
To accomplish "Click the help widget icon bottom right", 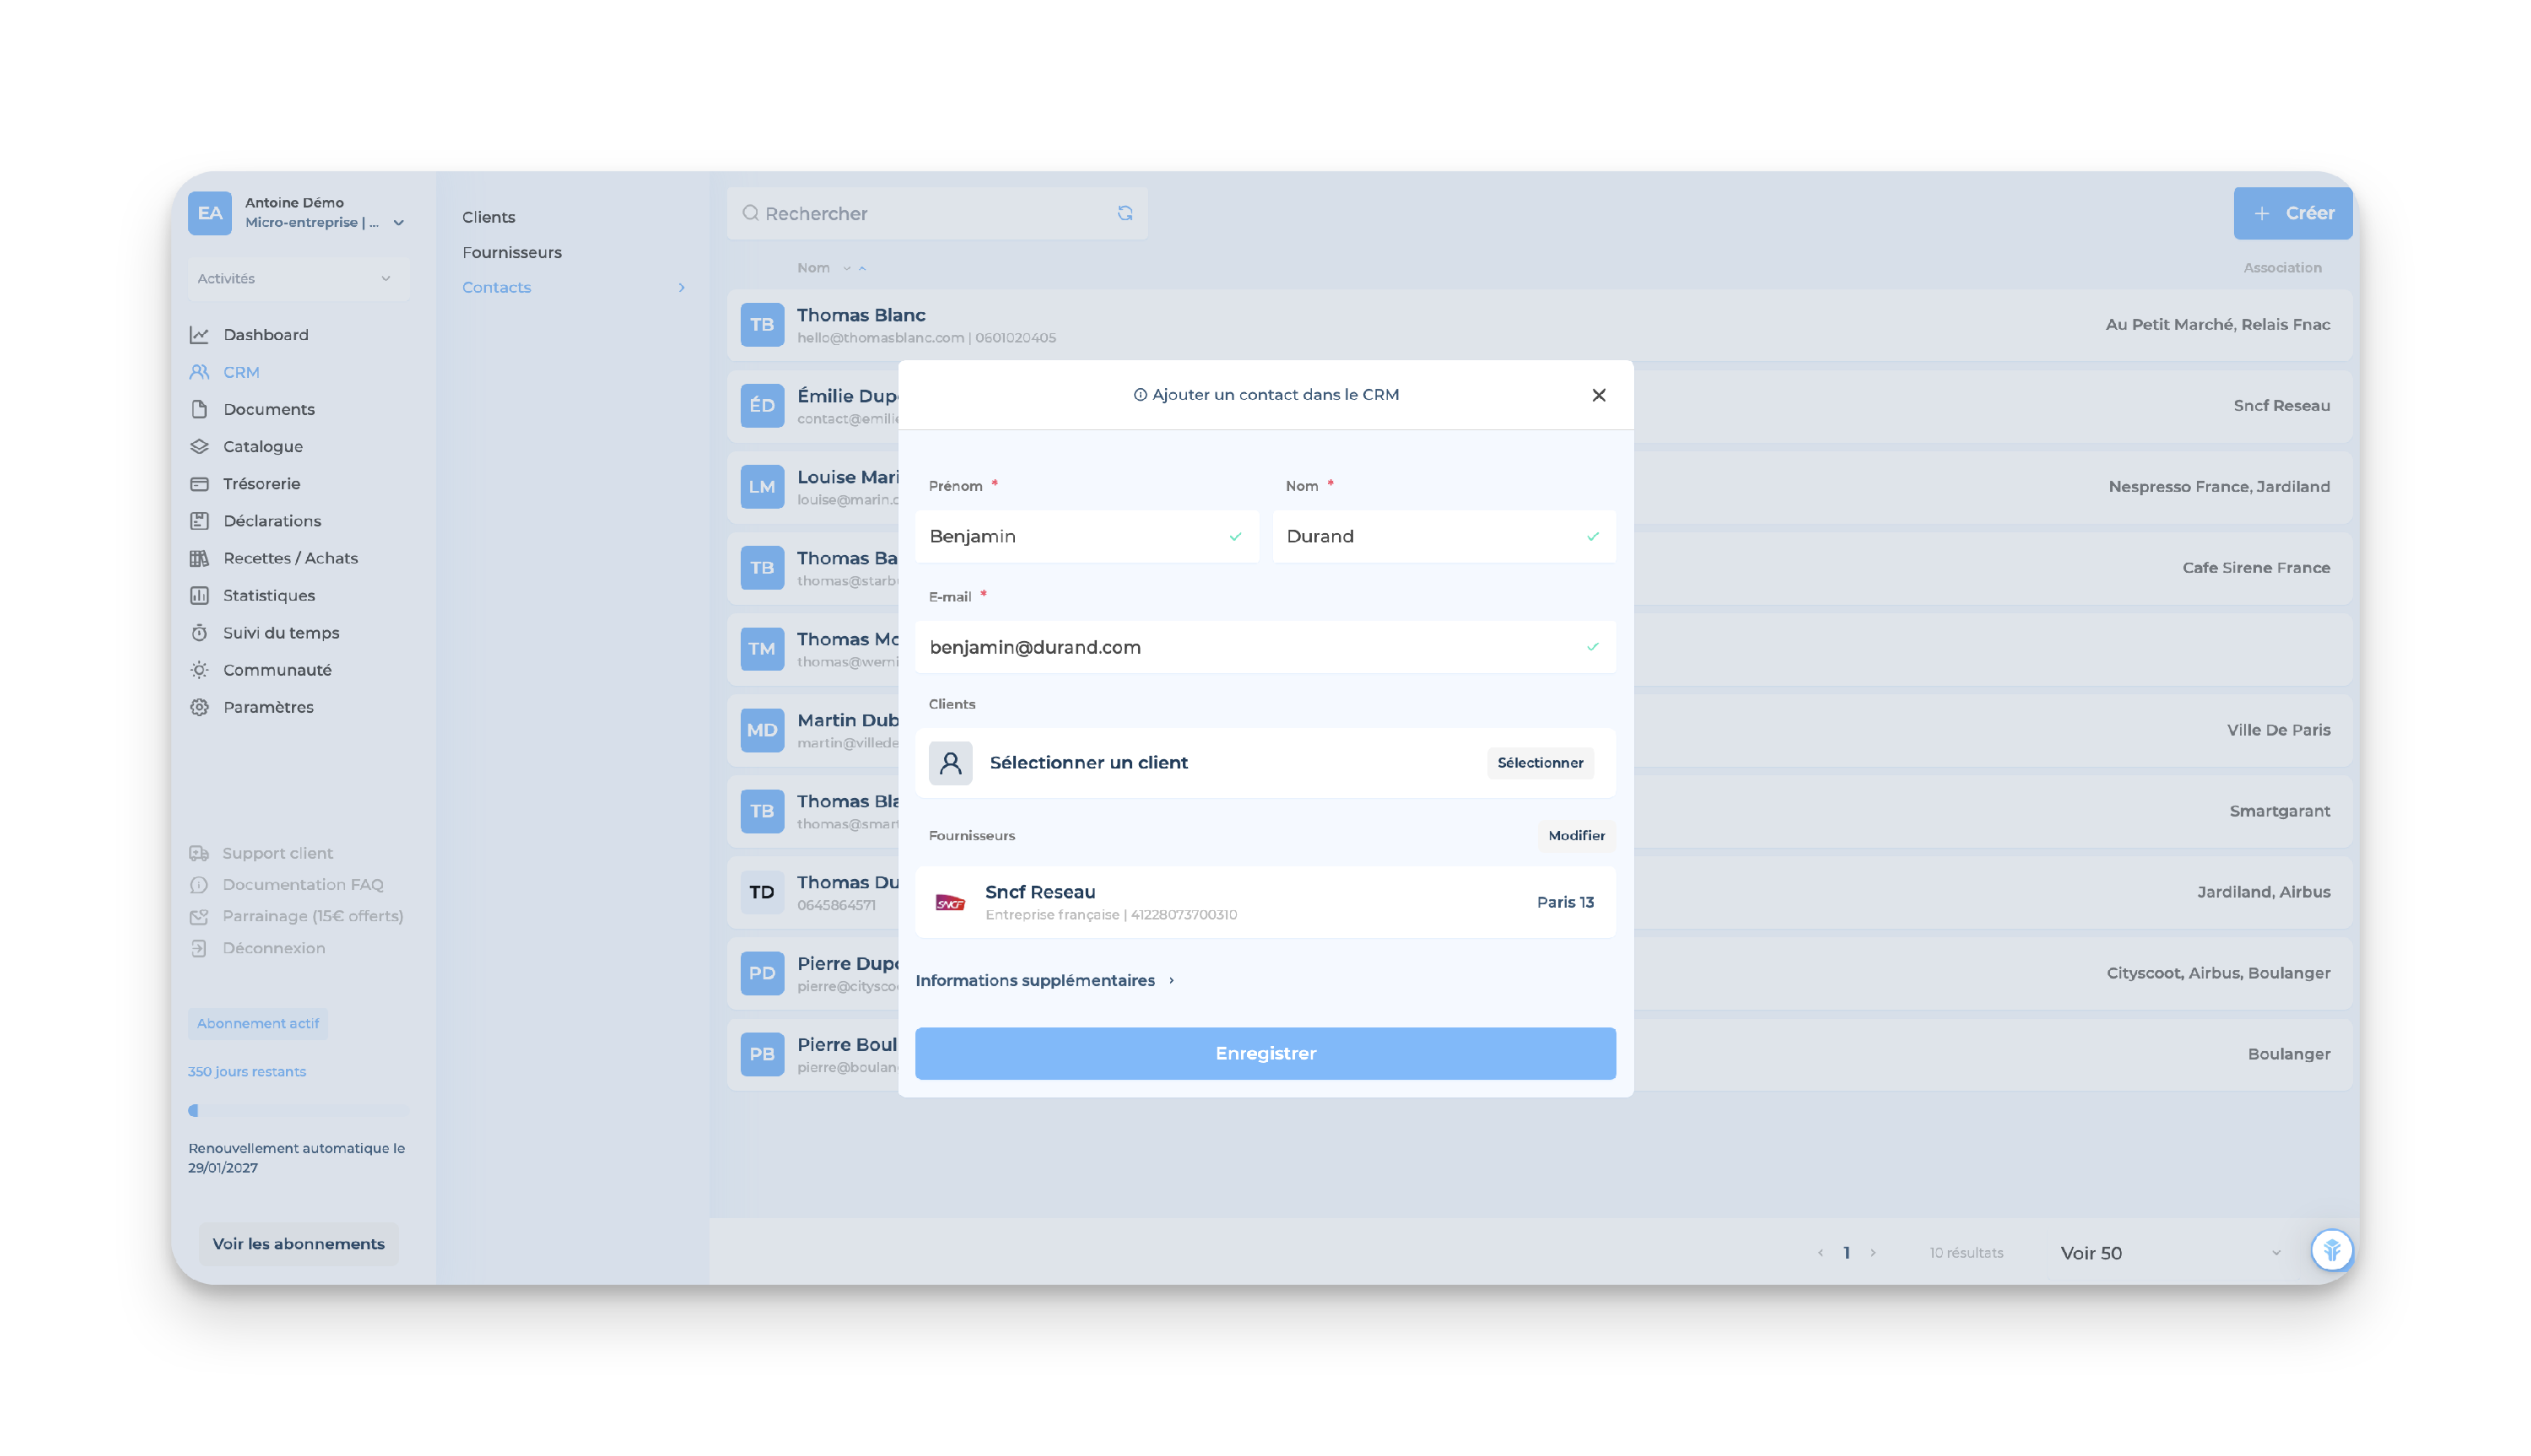I will (x=2331, y=1250).
